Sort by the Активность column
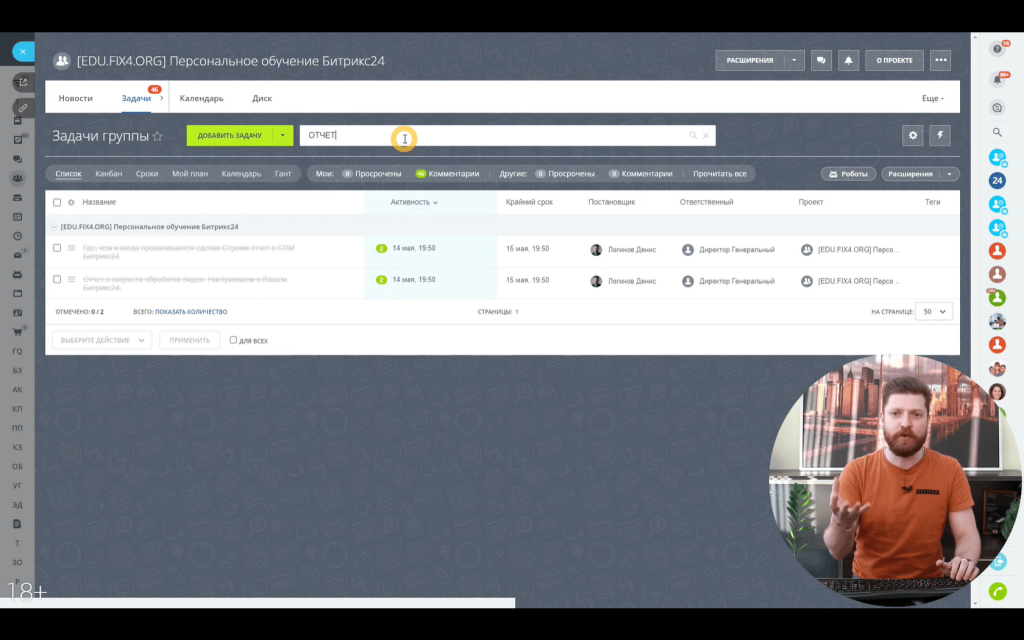Screen dimensions: 1024x640 coord(414,202)
